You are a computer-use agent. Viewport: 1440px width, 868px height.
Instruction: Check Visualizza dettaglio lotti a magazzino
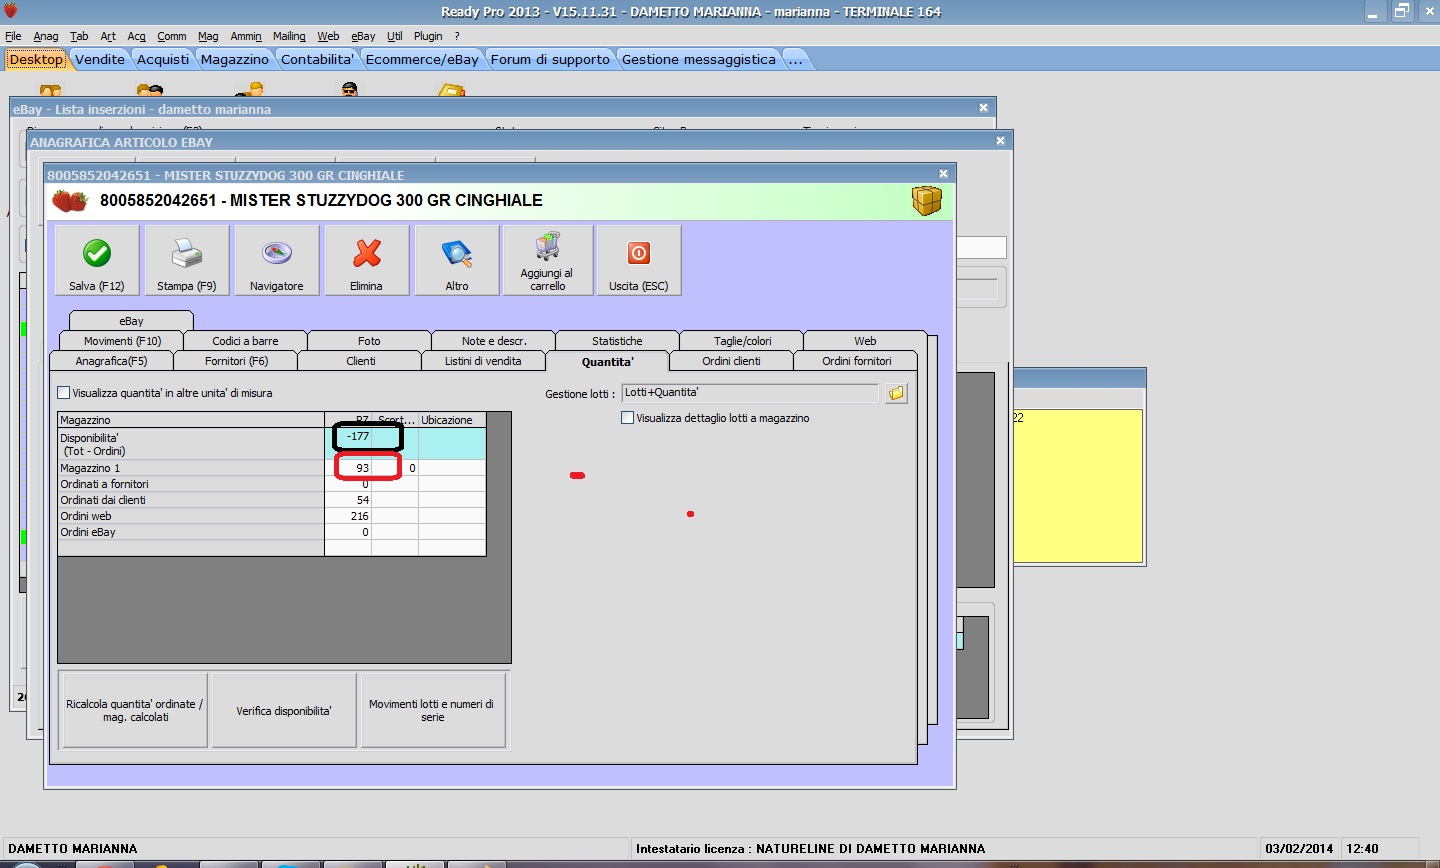[628, 418]
